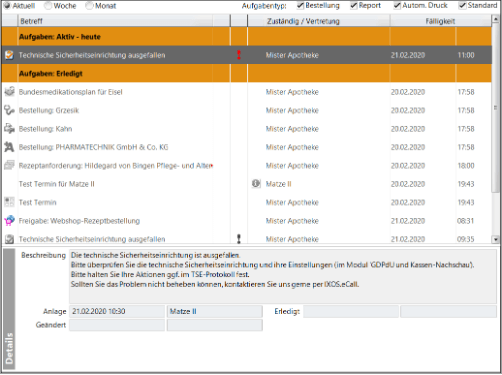Sort by Fälligkeit column header

point(440,21)
